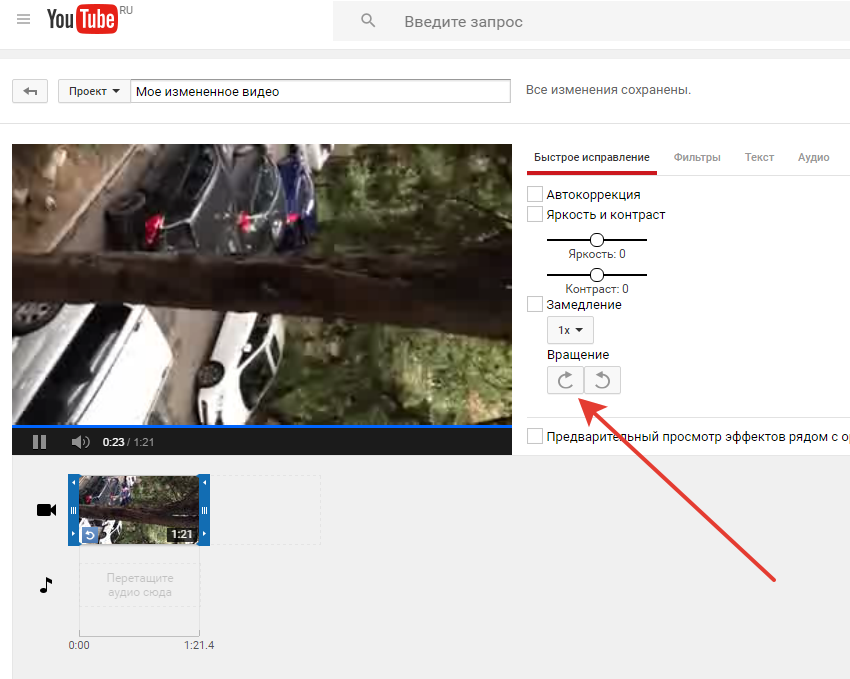850x679 pixels.
Task: Open the Аудио tab
Action: point(813,157)
